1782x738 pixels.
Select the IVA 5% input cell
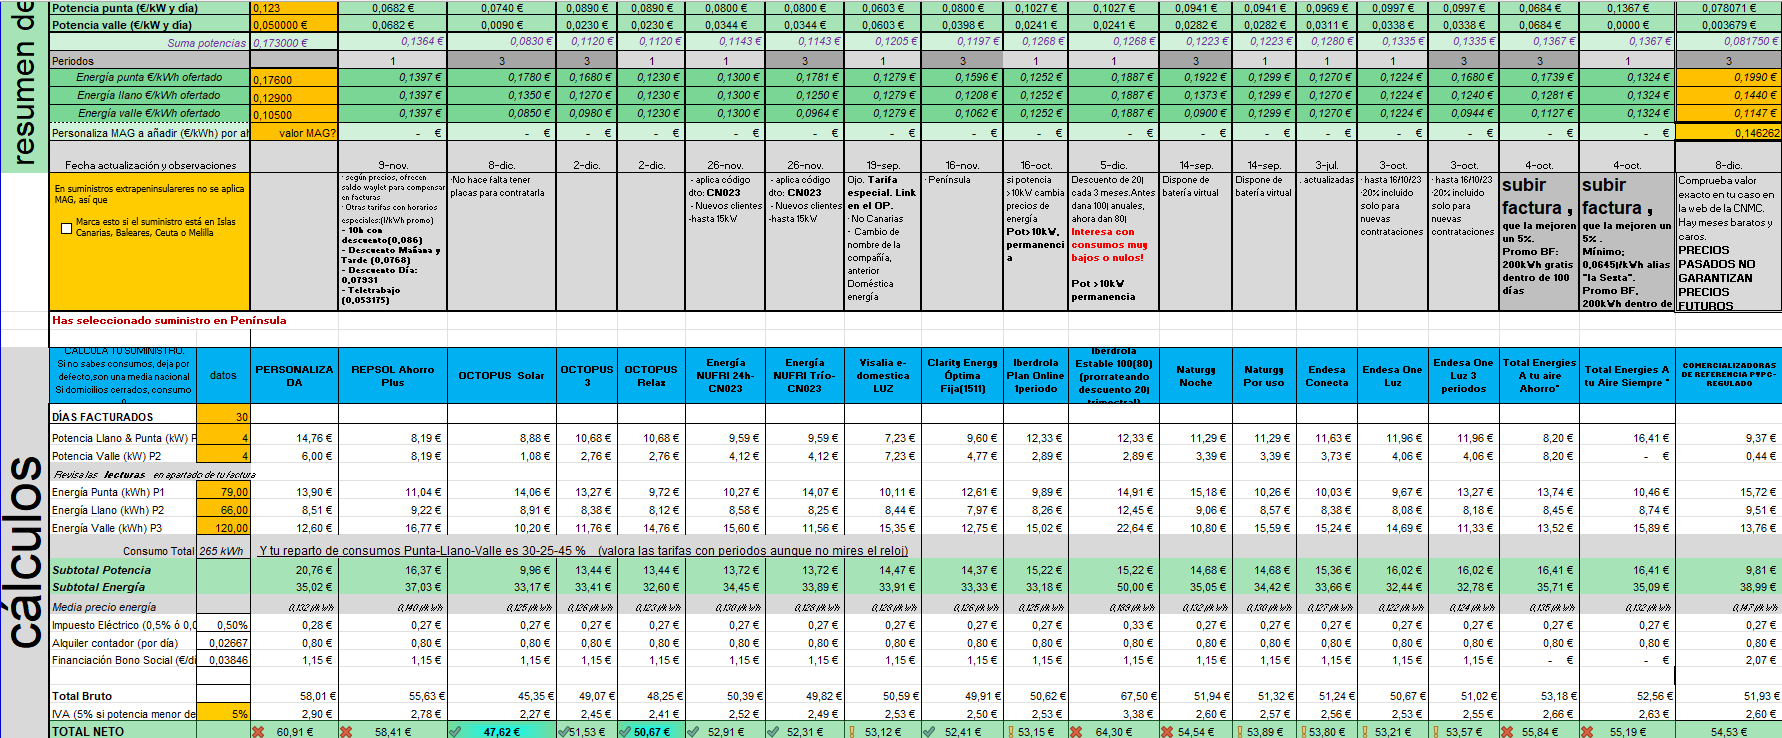[223, 714]
